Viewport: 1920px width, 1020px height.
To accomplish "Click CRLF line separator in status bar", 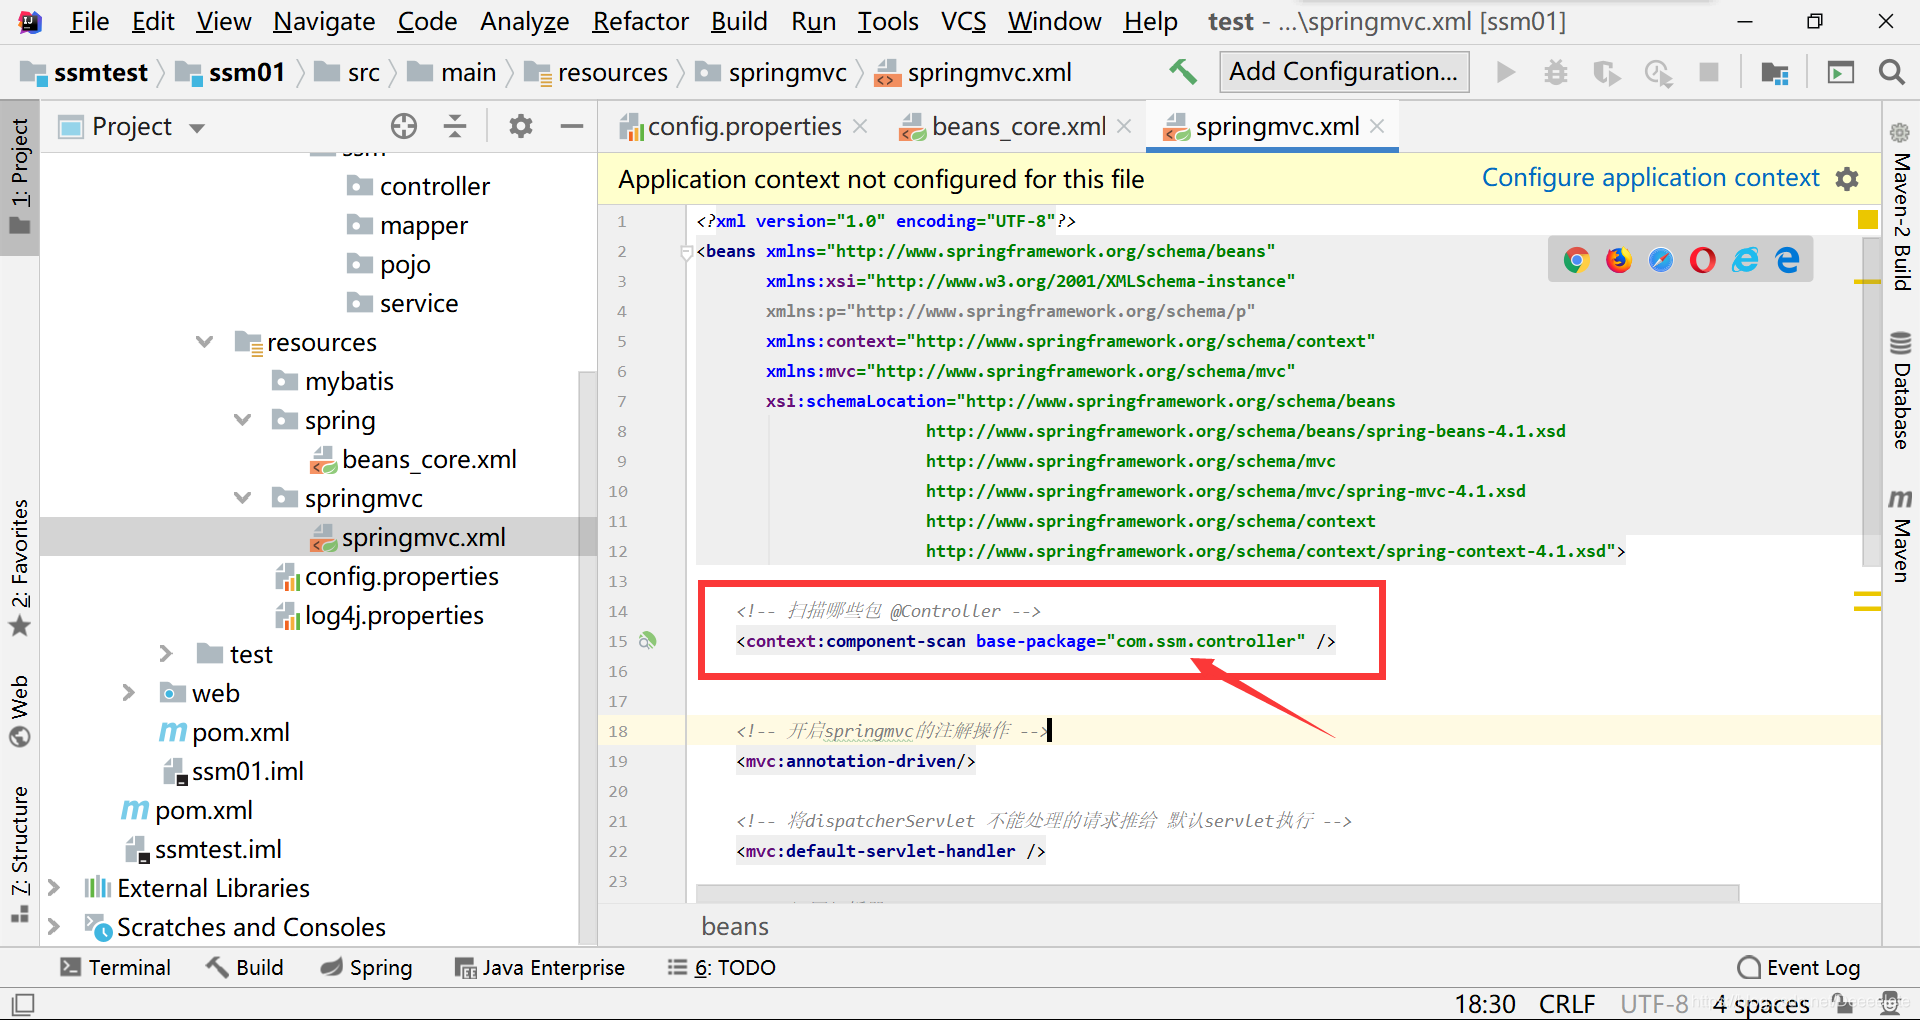I will coord(1567,1004).
